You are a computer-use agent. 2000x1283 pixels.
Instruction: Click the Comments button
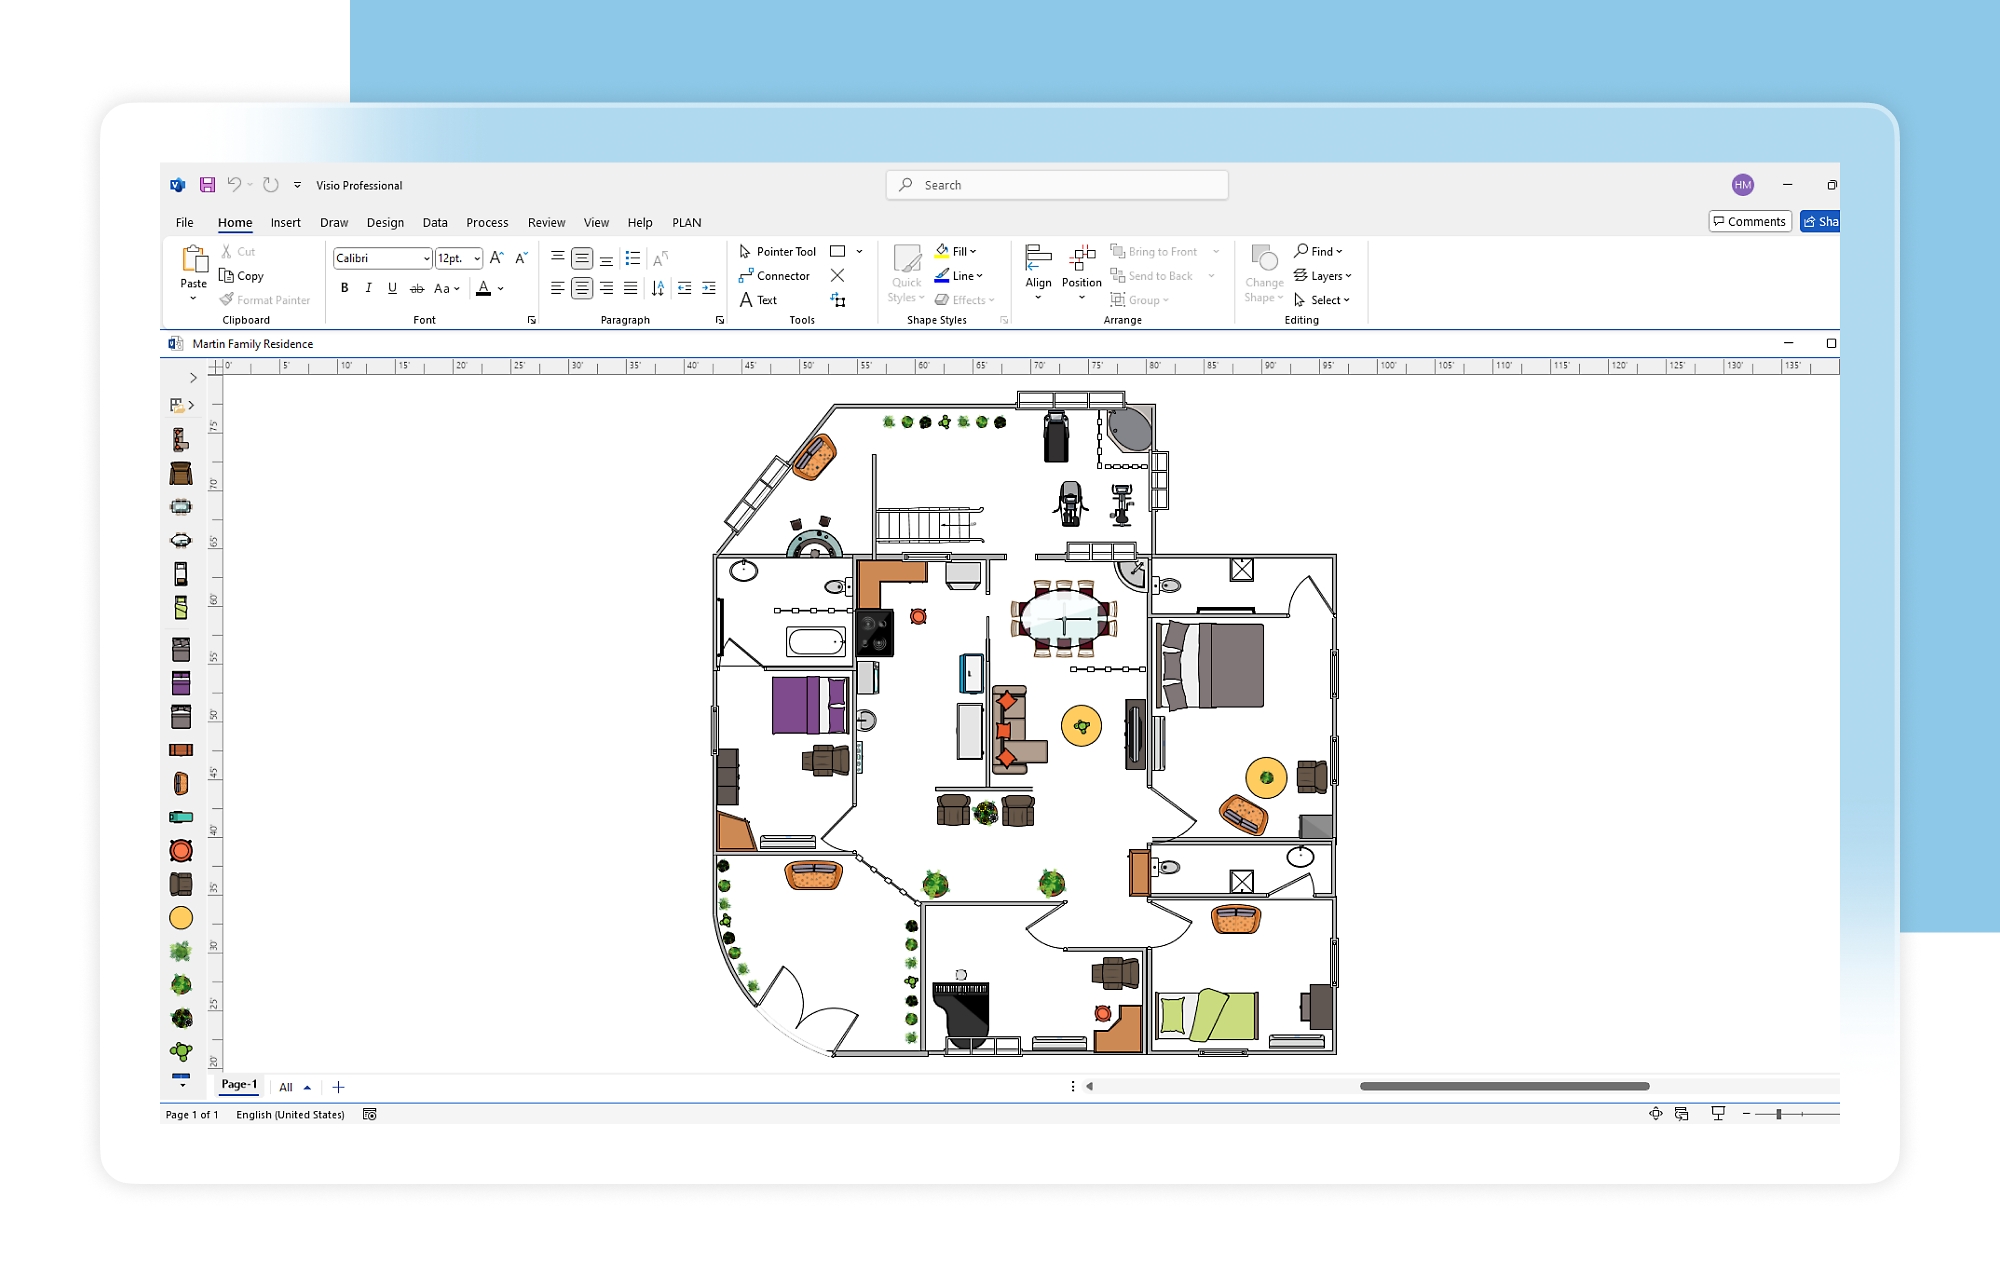point(1749,222)
